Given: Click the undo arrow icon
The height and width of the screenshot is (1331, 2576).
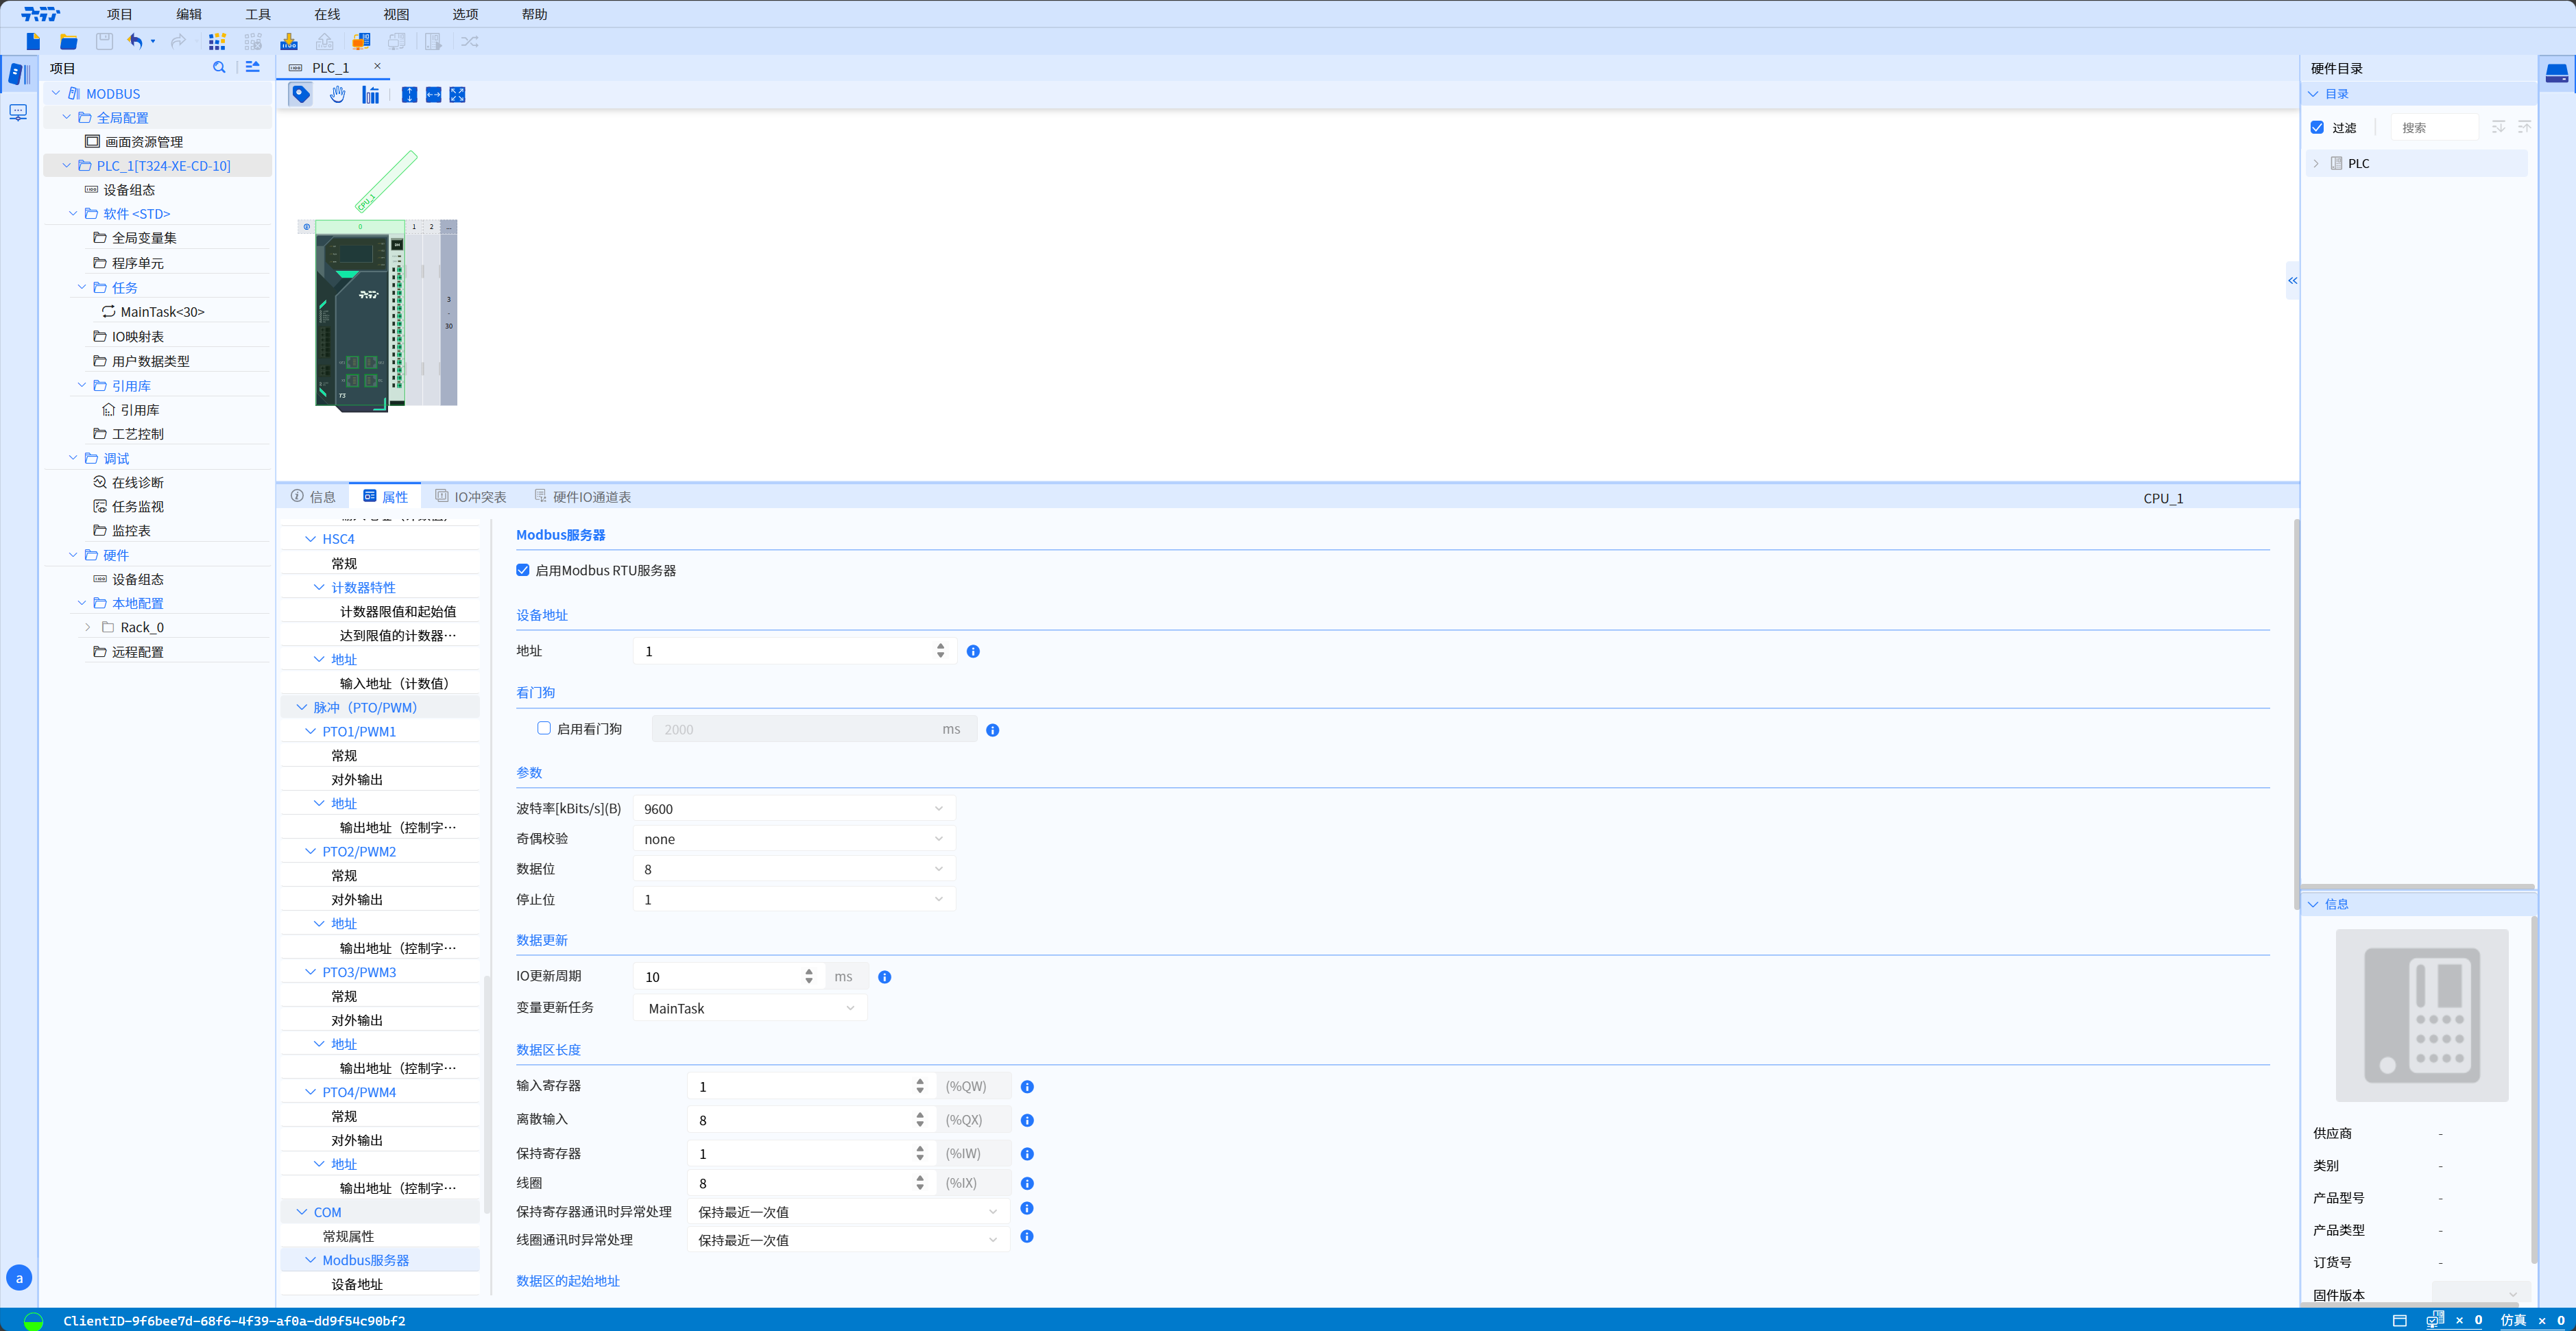Looking at the screenshot, I should click(135, 41).
